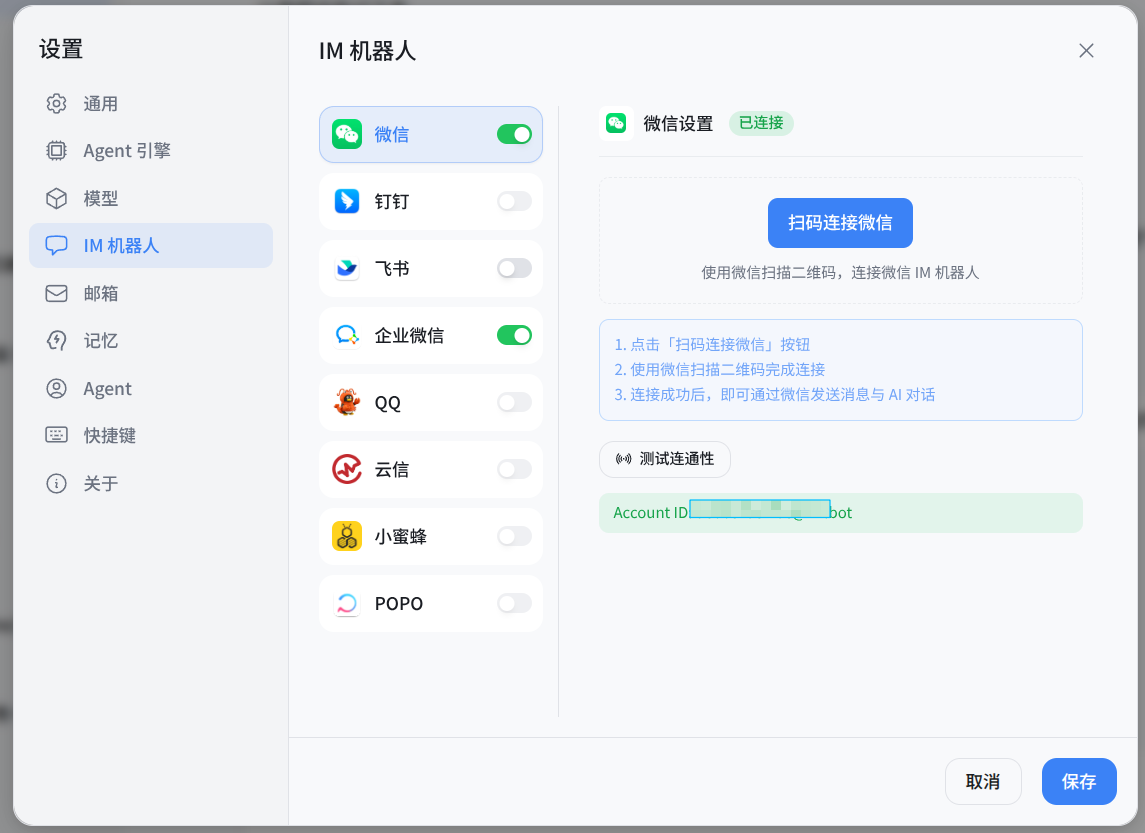Open the 模型 settings section
The width and height of the screenshot is (1145, 833).
click(150, 199)
